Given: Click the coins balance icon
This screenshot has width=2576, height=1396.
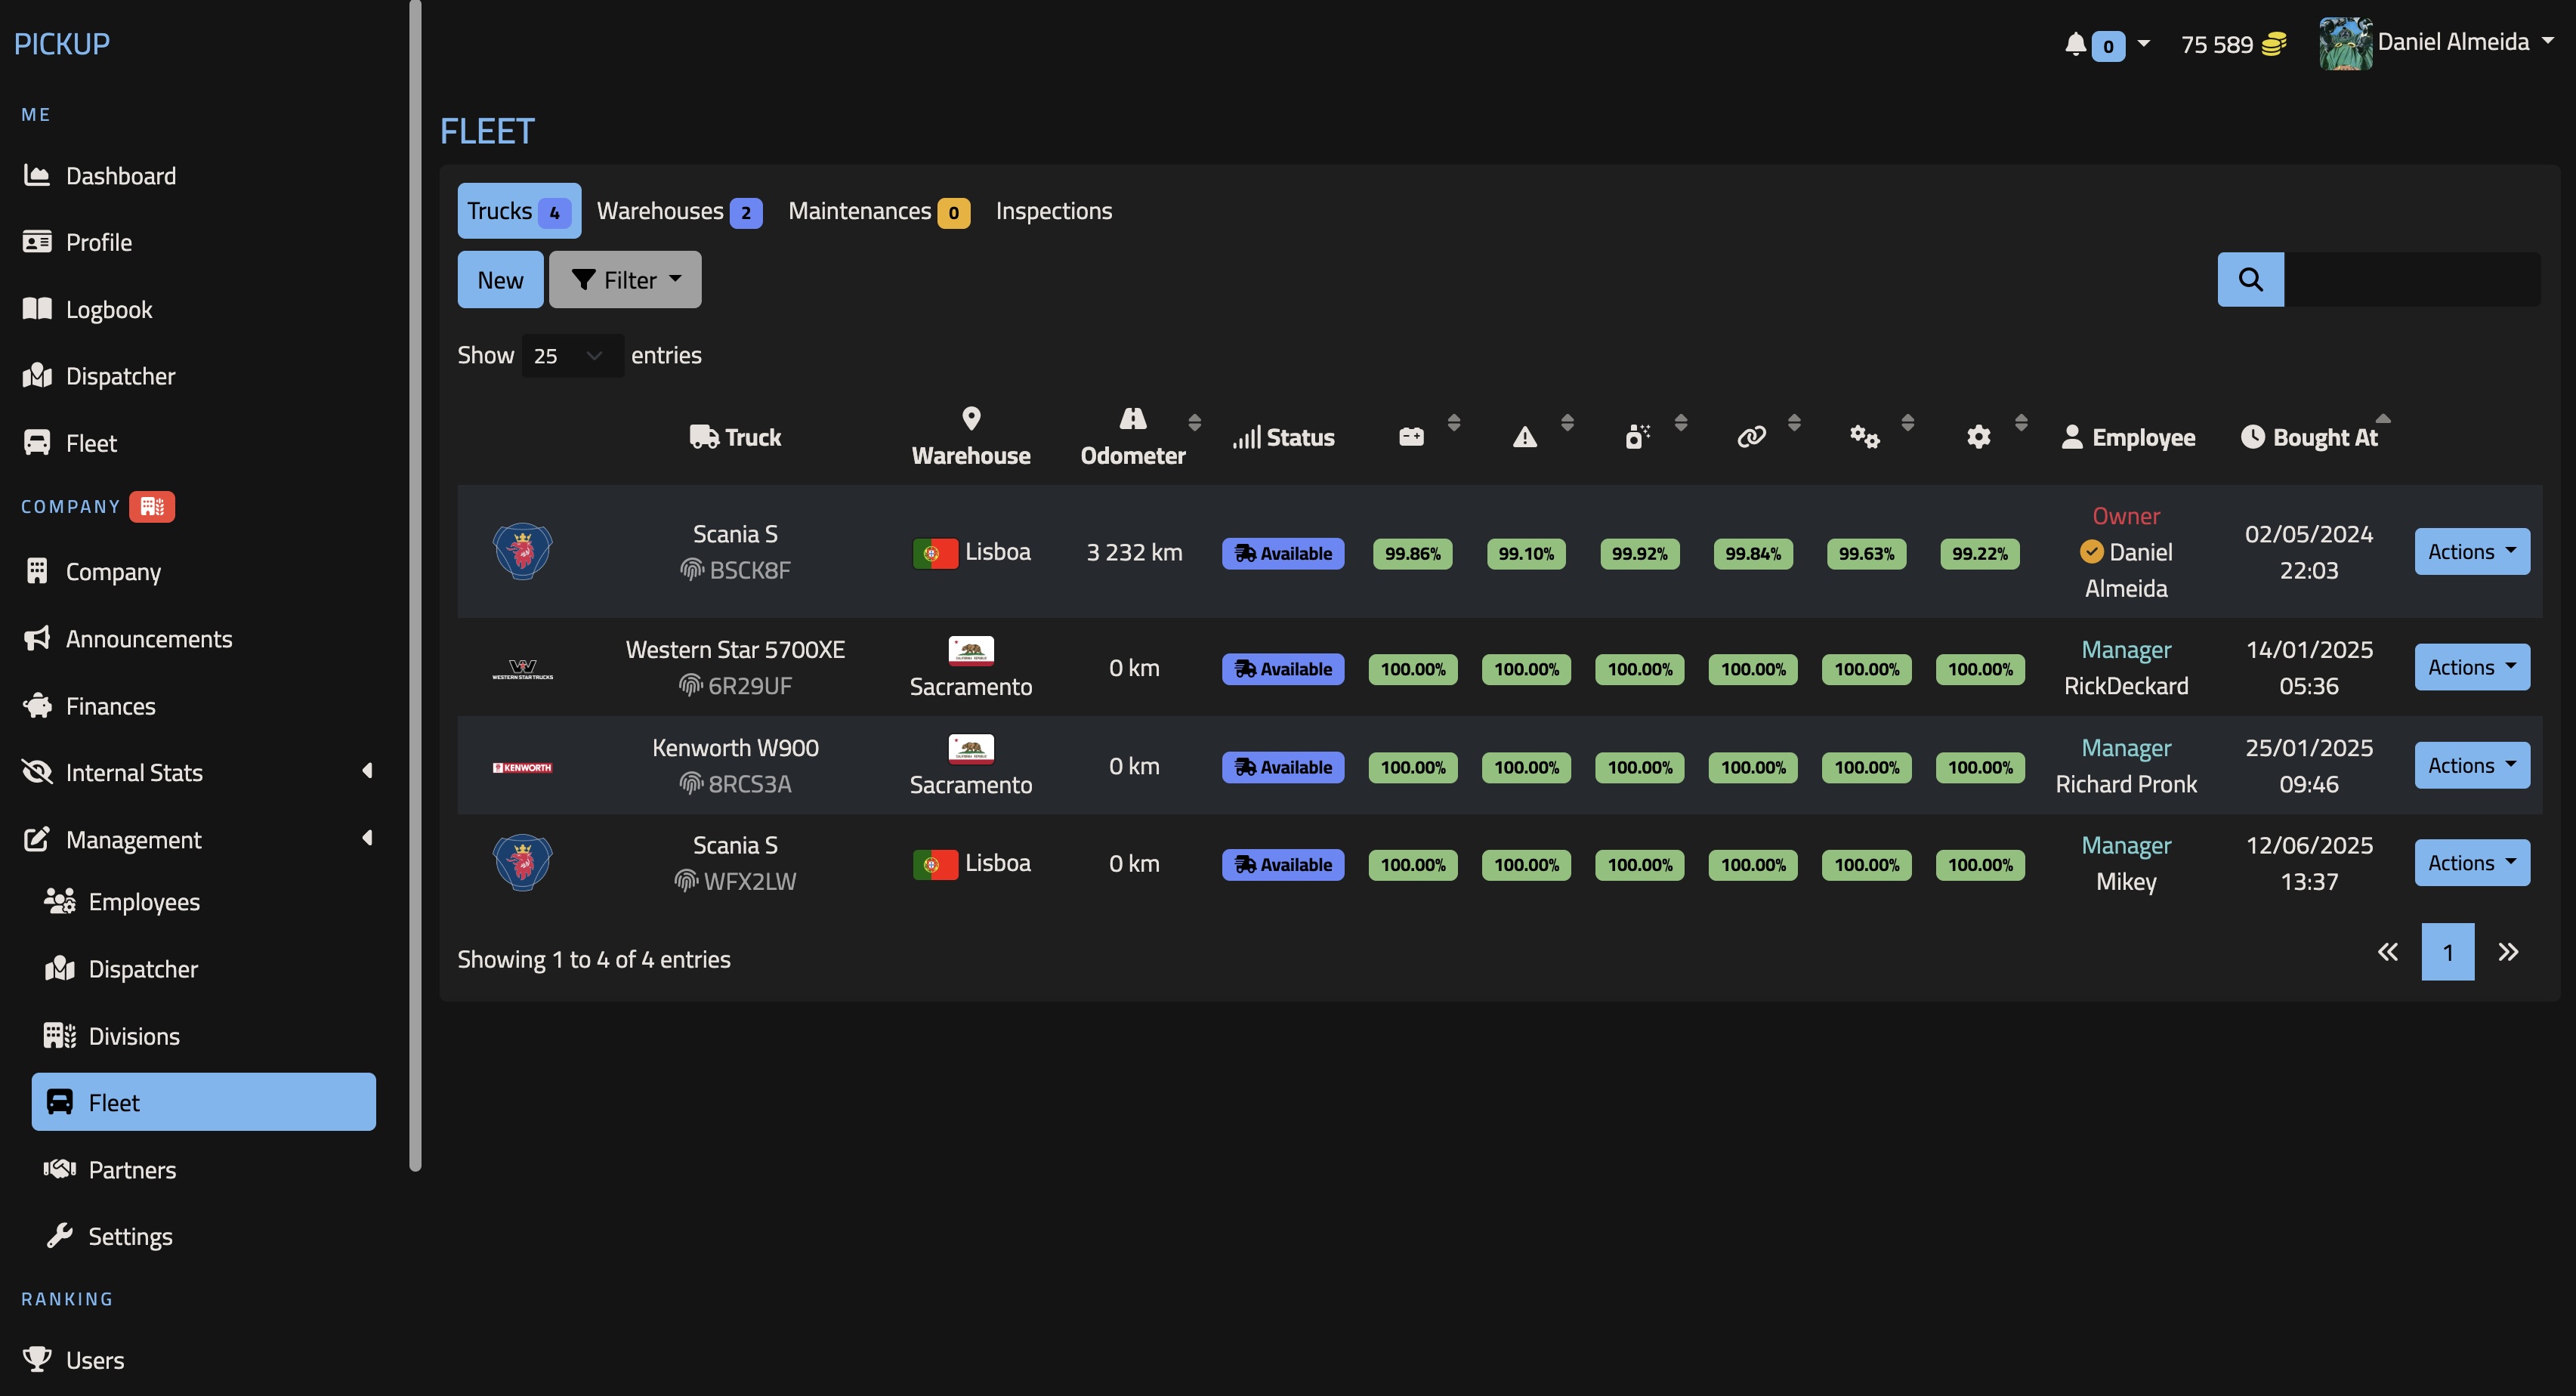Looking at the screenshot, I should click(2274, 44).
